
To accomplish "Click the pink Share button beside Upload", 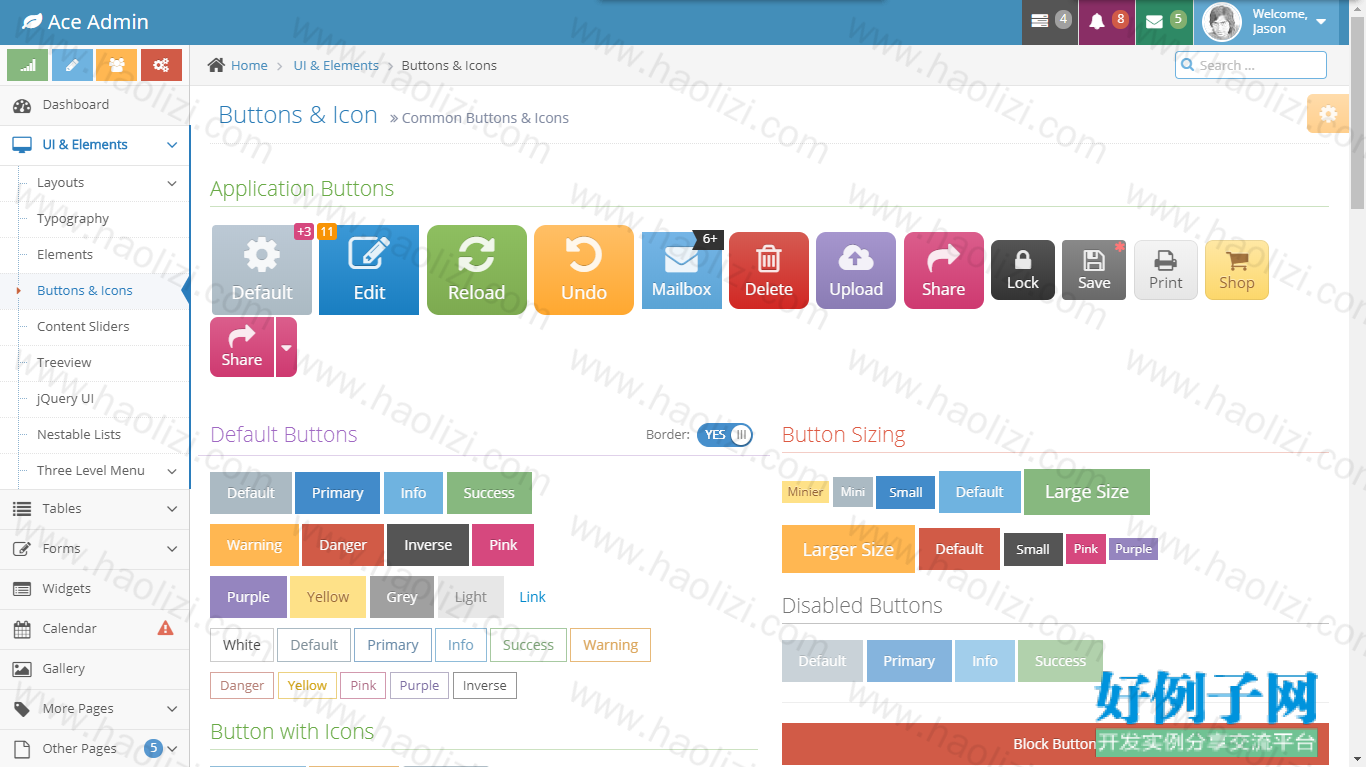I will tap(944, 270).
